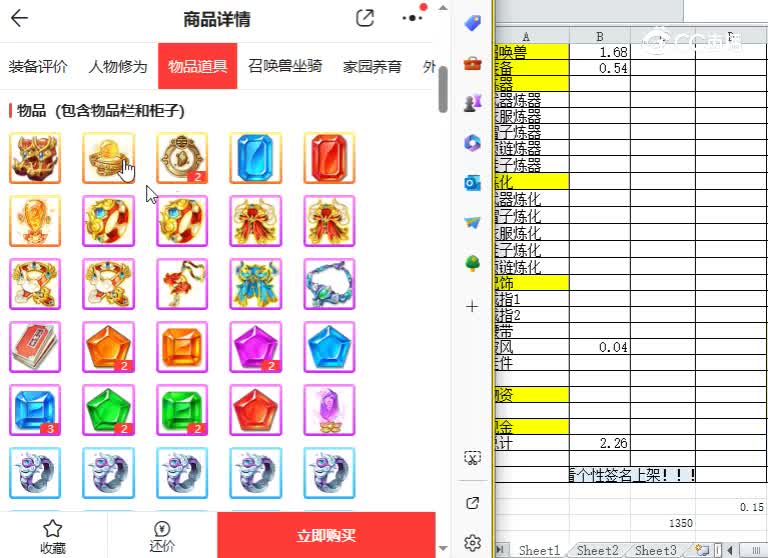
Task: Select the blue pentagon gem
Action: 329,347
